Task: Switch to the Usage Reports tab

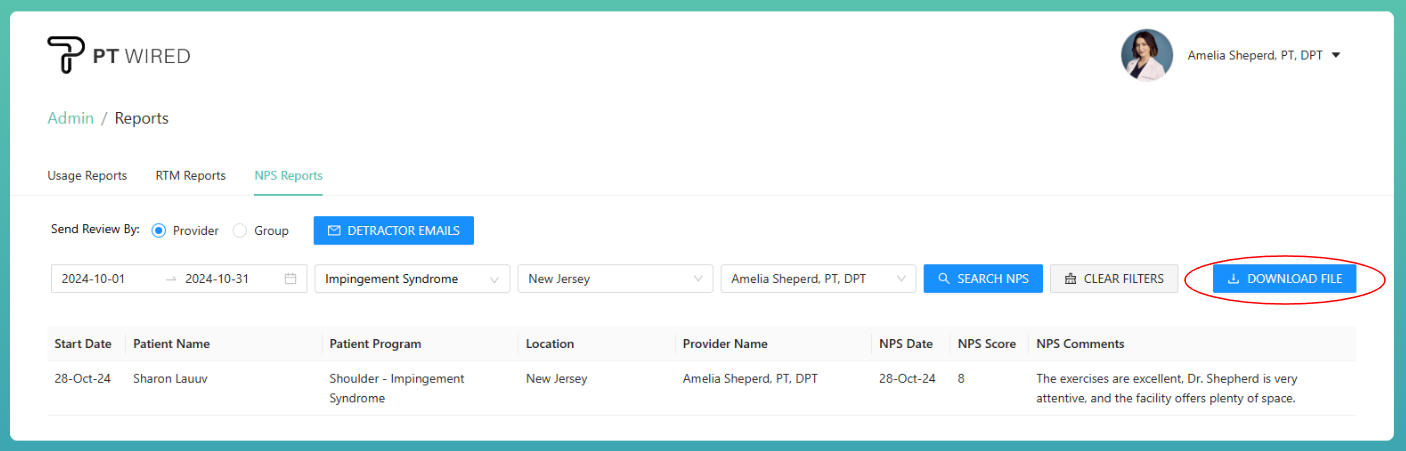Action: (87, 176)
